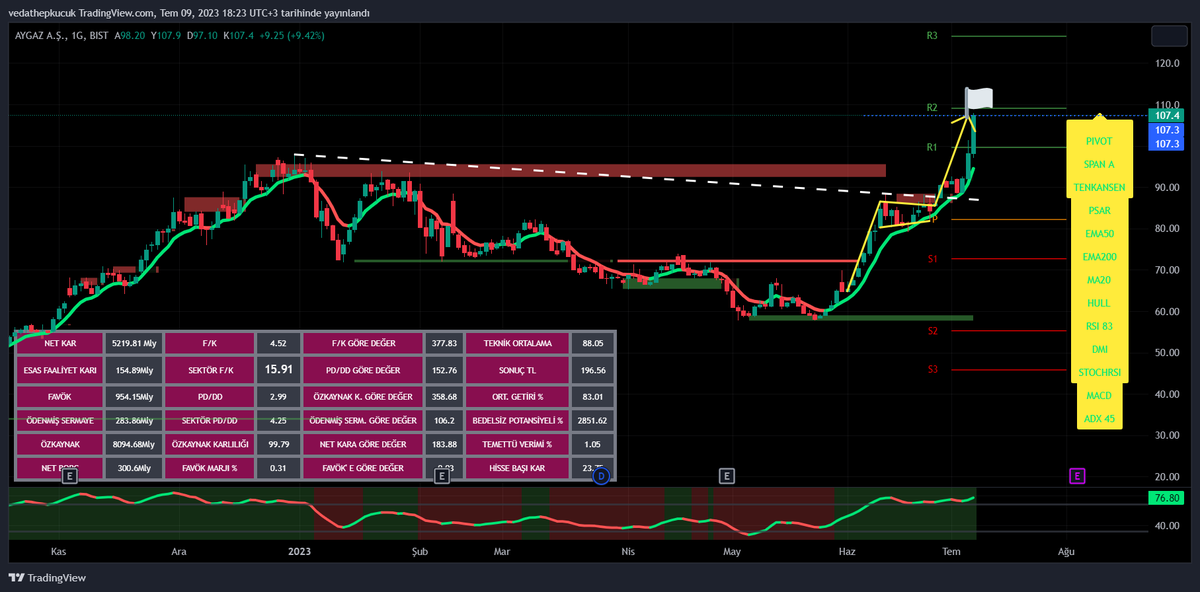Screen dimensions: 1200x592
Task: Click the R1 resistance level label
Action: [x=932, y=147]
